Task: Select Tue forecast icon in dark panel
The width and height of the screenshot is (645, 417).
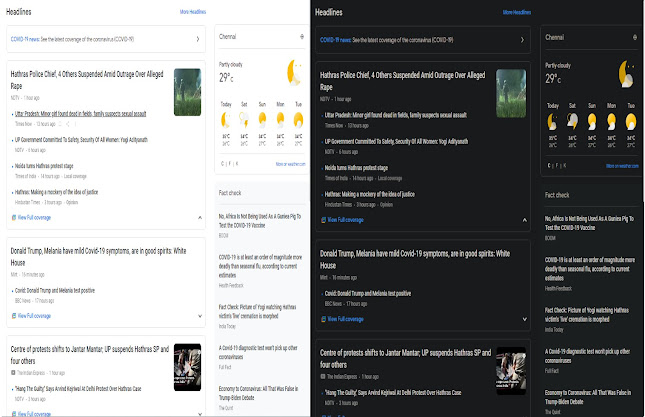Action: coord(631,122)
